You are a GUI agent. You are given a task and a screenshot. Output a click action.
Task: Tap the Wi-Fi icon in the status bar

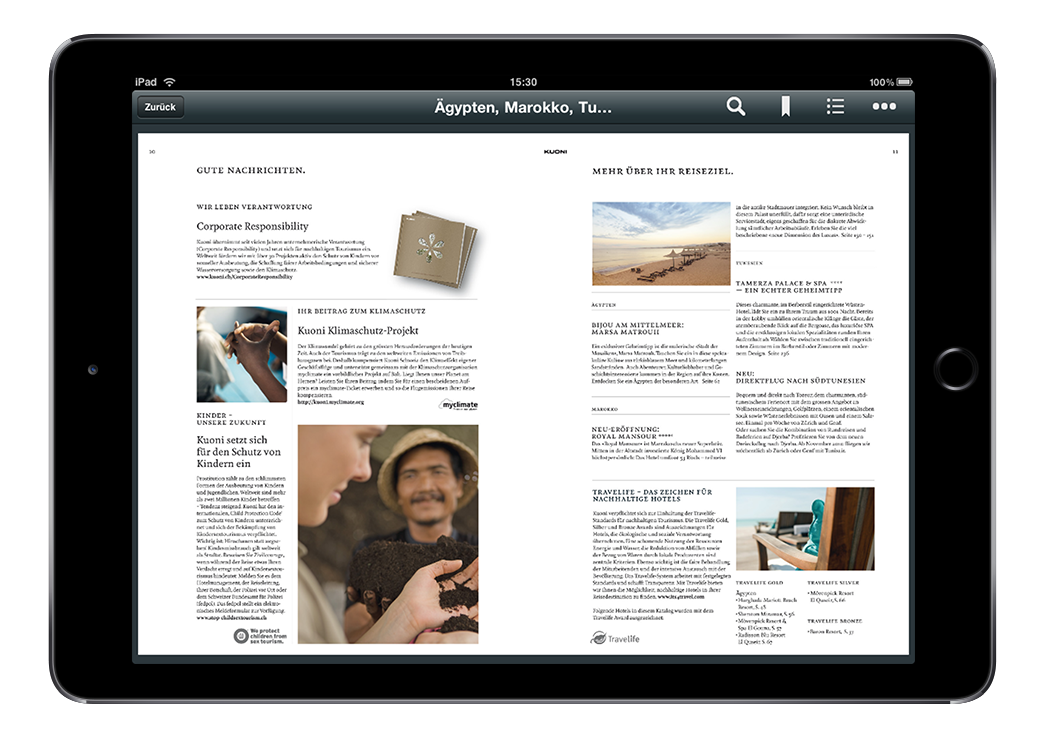pos(170,82)
